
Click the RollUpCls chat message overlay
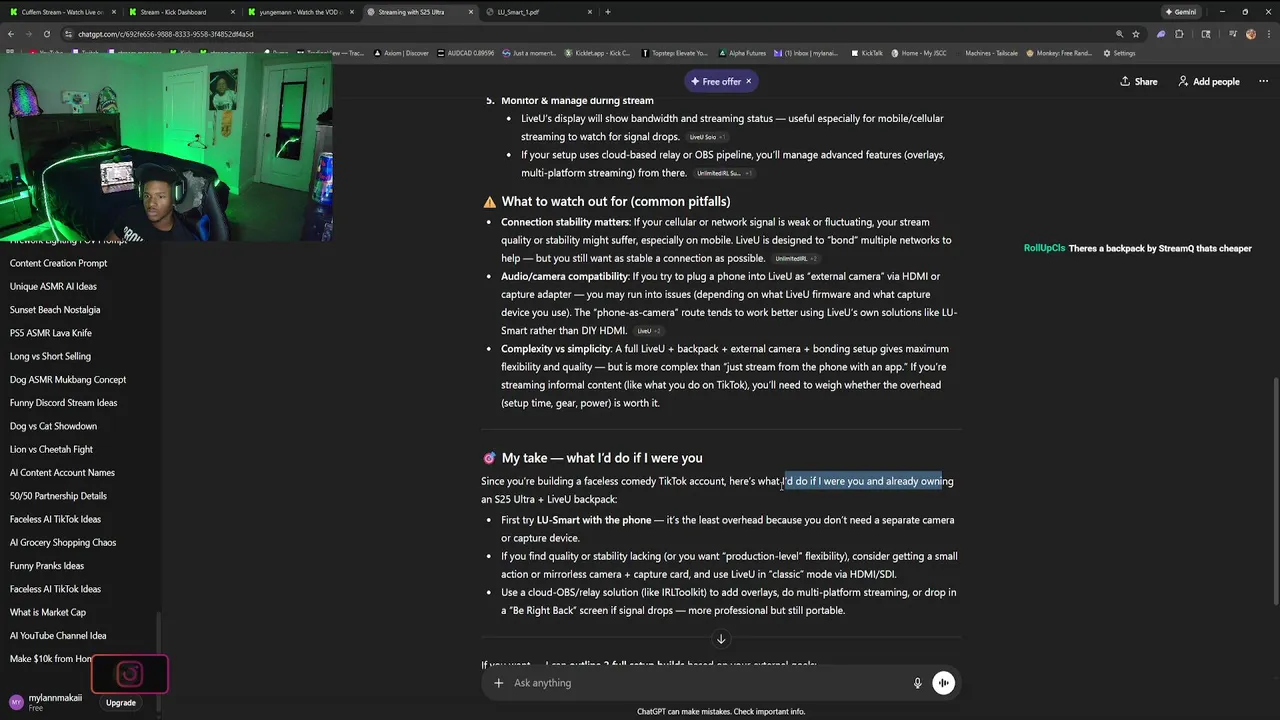pos(1137,248)
